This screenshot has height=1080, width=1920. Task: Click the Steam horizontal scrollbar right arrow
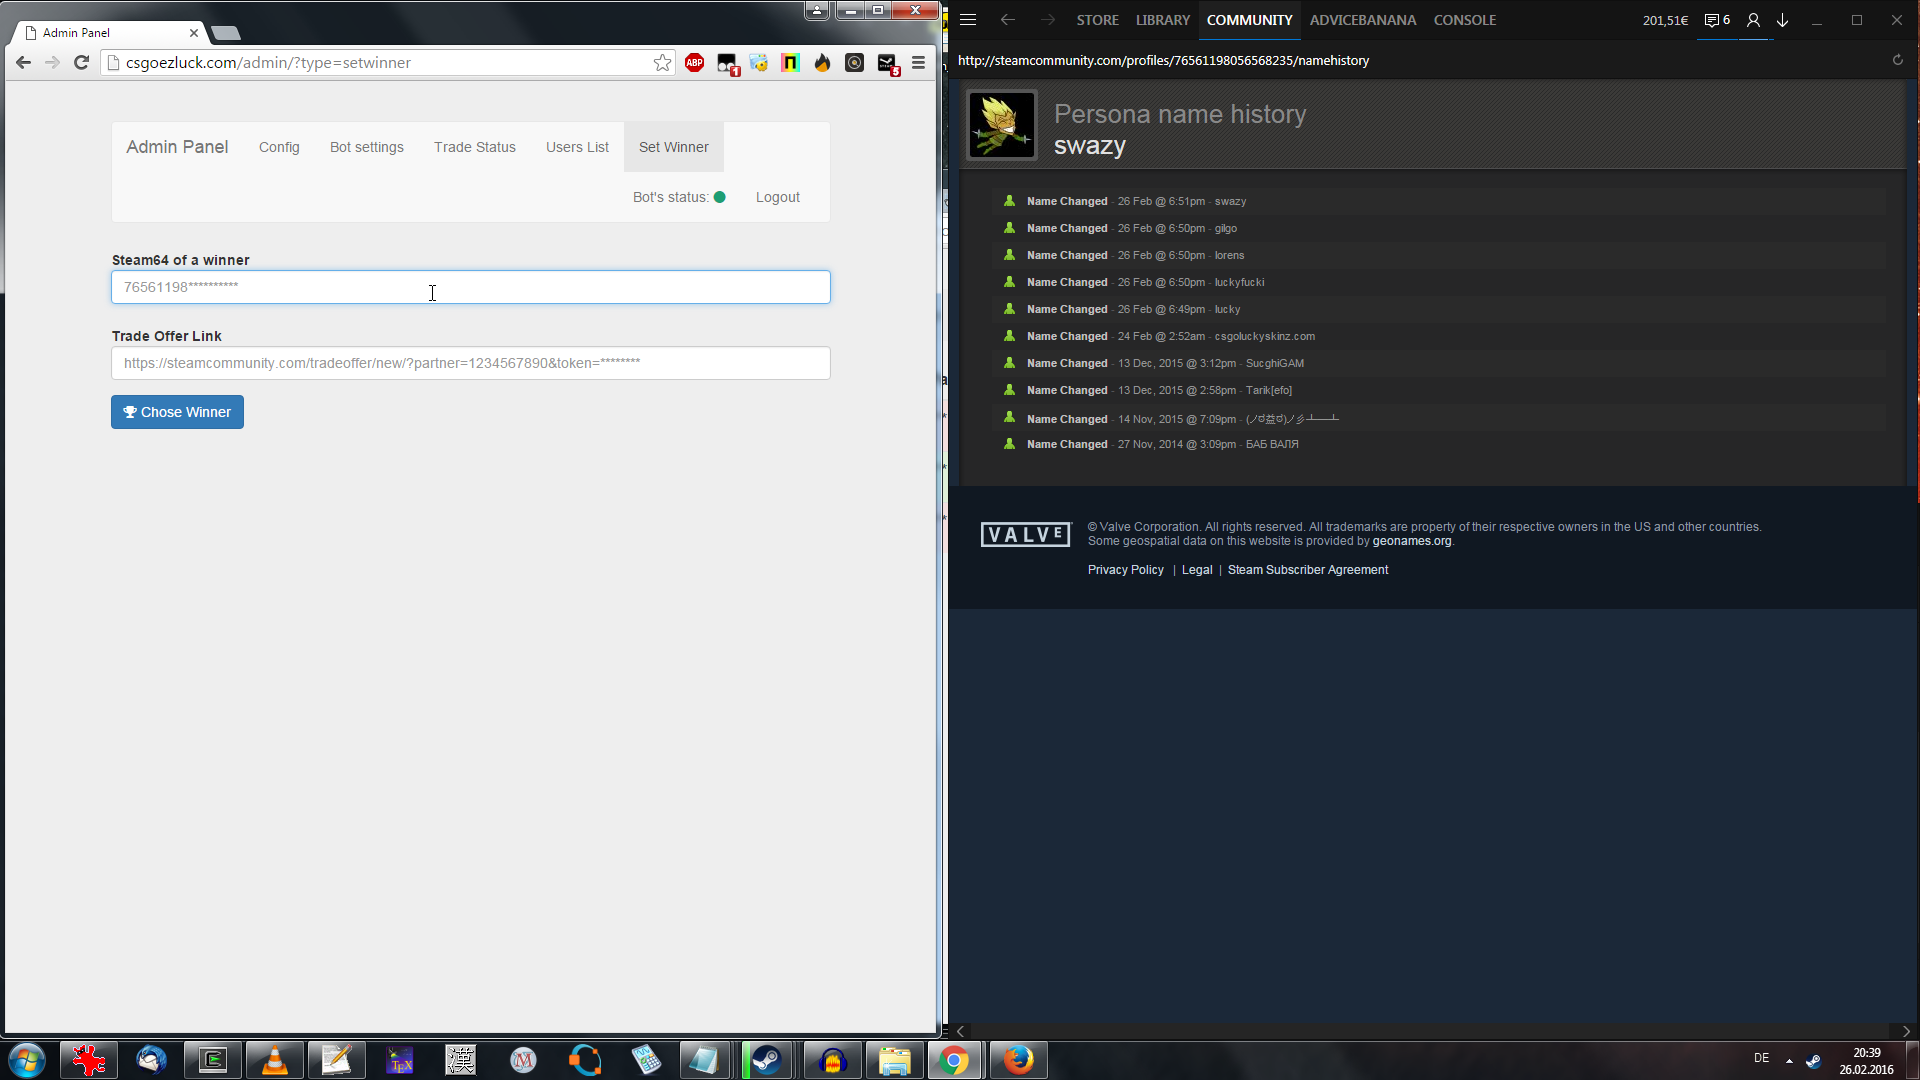[1906, 1031]
